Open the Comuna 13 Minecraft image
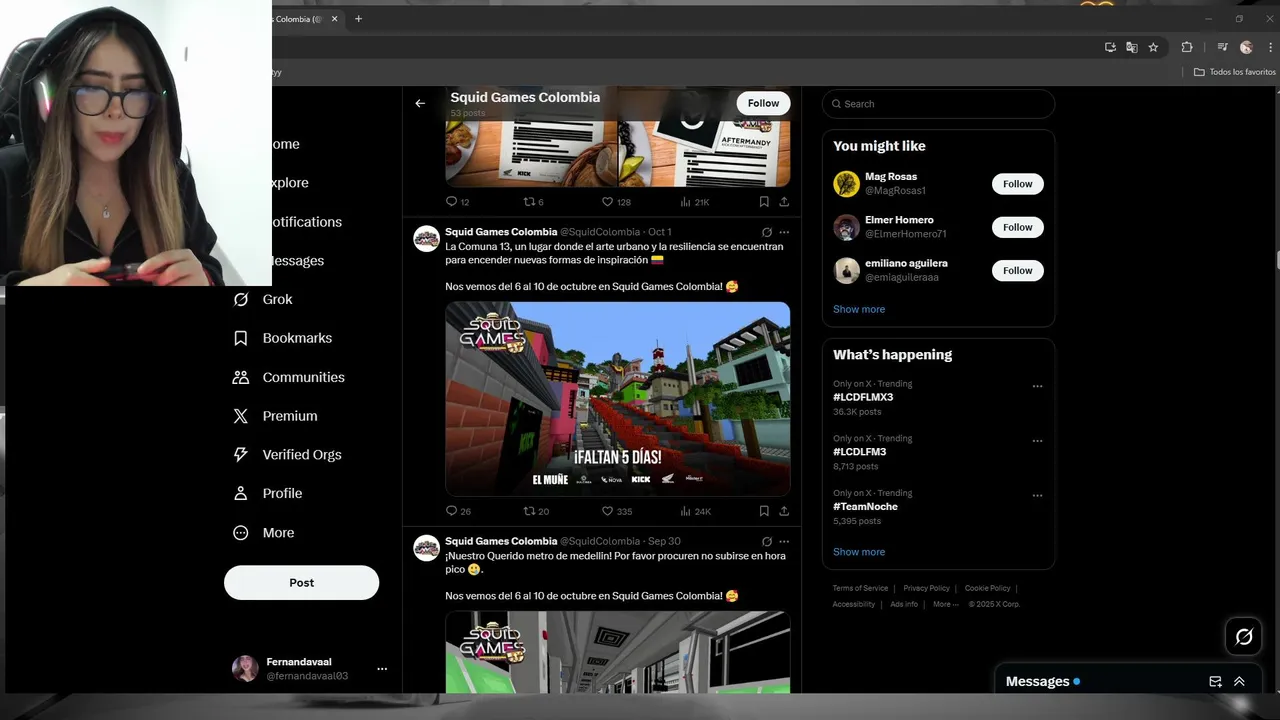The height and width of the screenshot is (720, 1280). (618, 399)
